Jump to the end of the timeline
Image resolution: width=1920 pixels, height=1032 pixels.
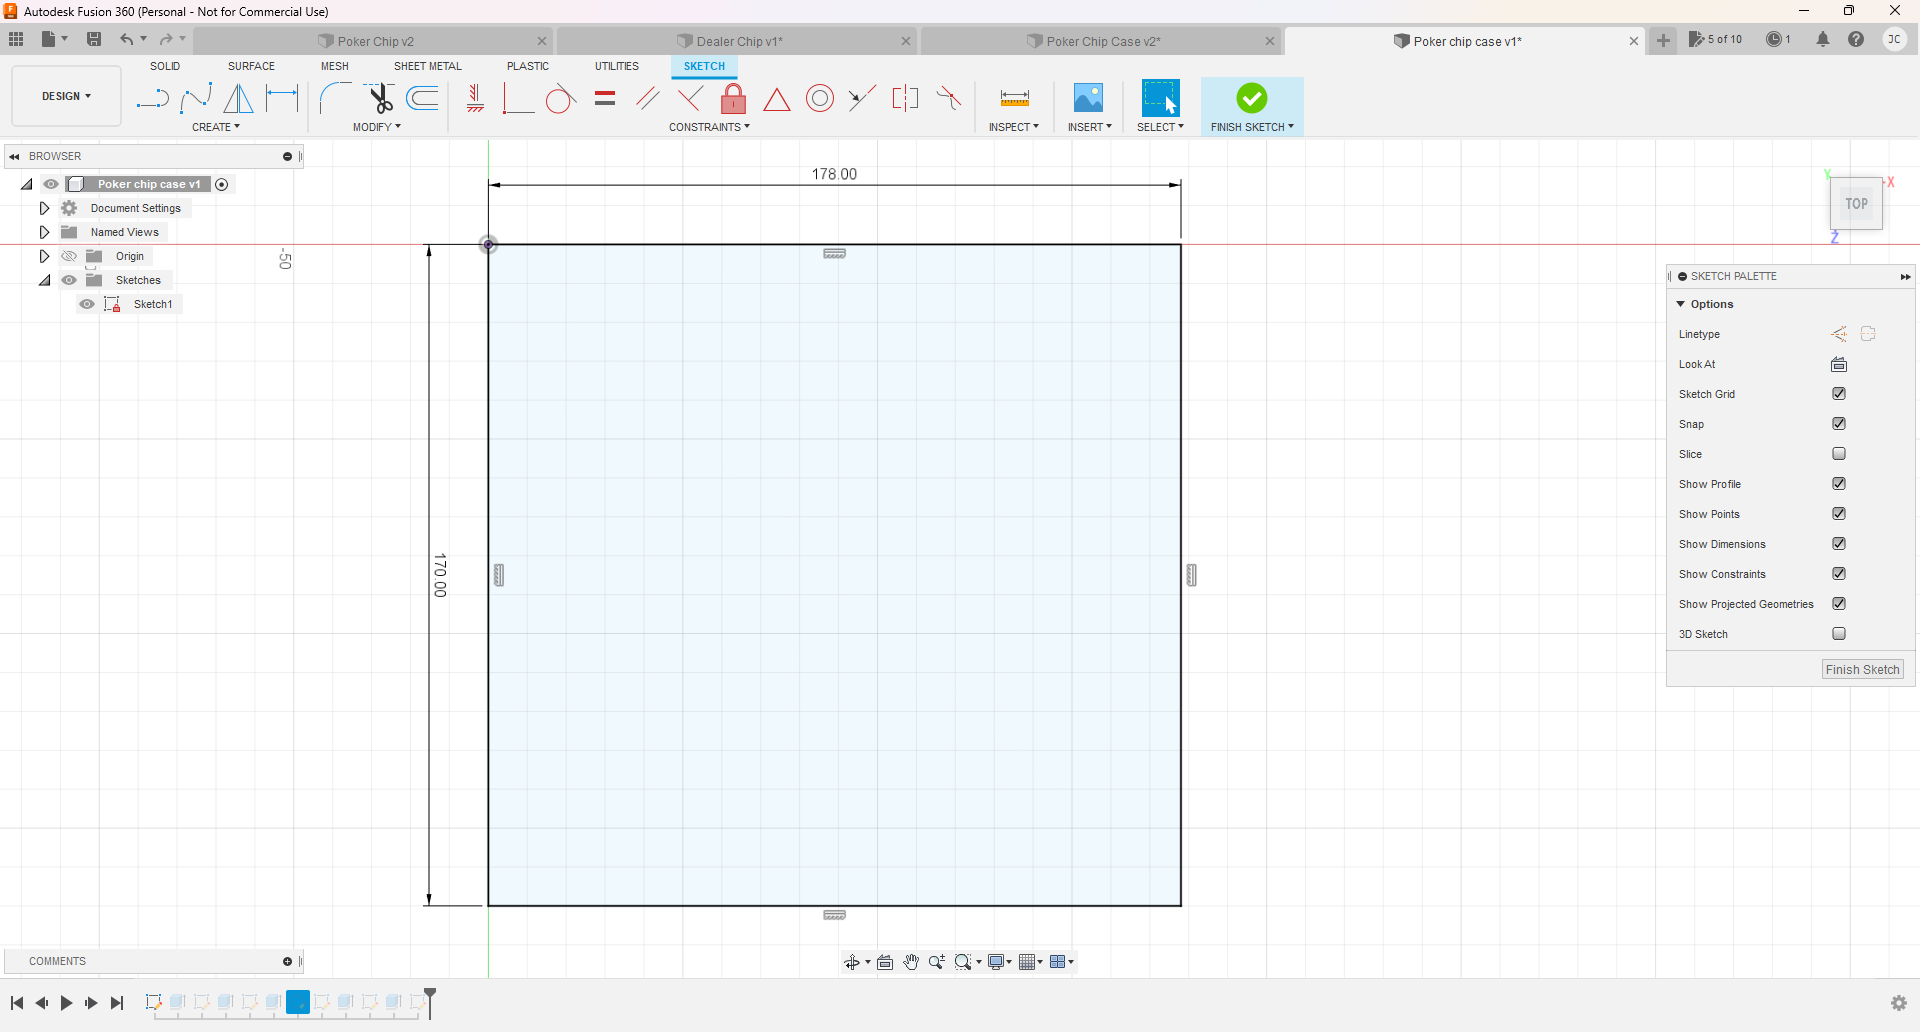tap(117, 1003)
